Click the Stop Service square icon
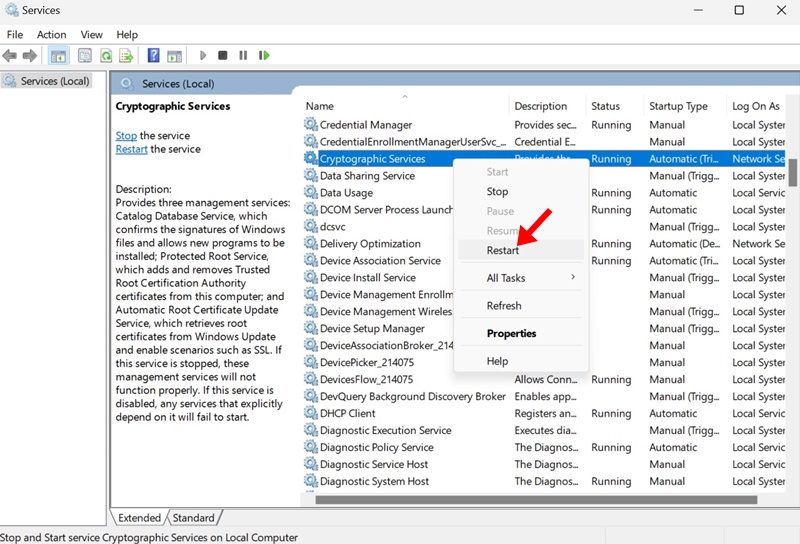 point(223,56)
